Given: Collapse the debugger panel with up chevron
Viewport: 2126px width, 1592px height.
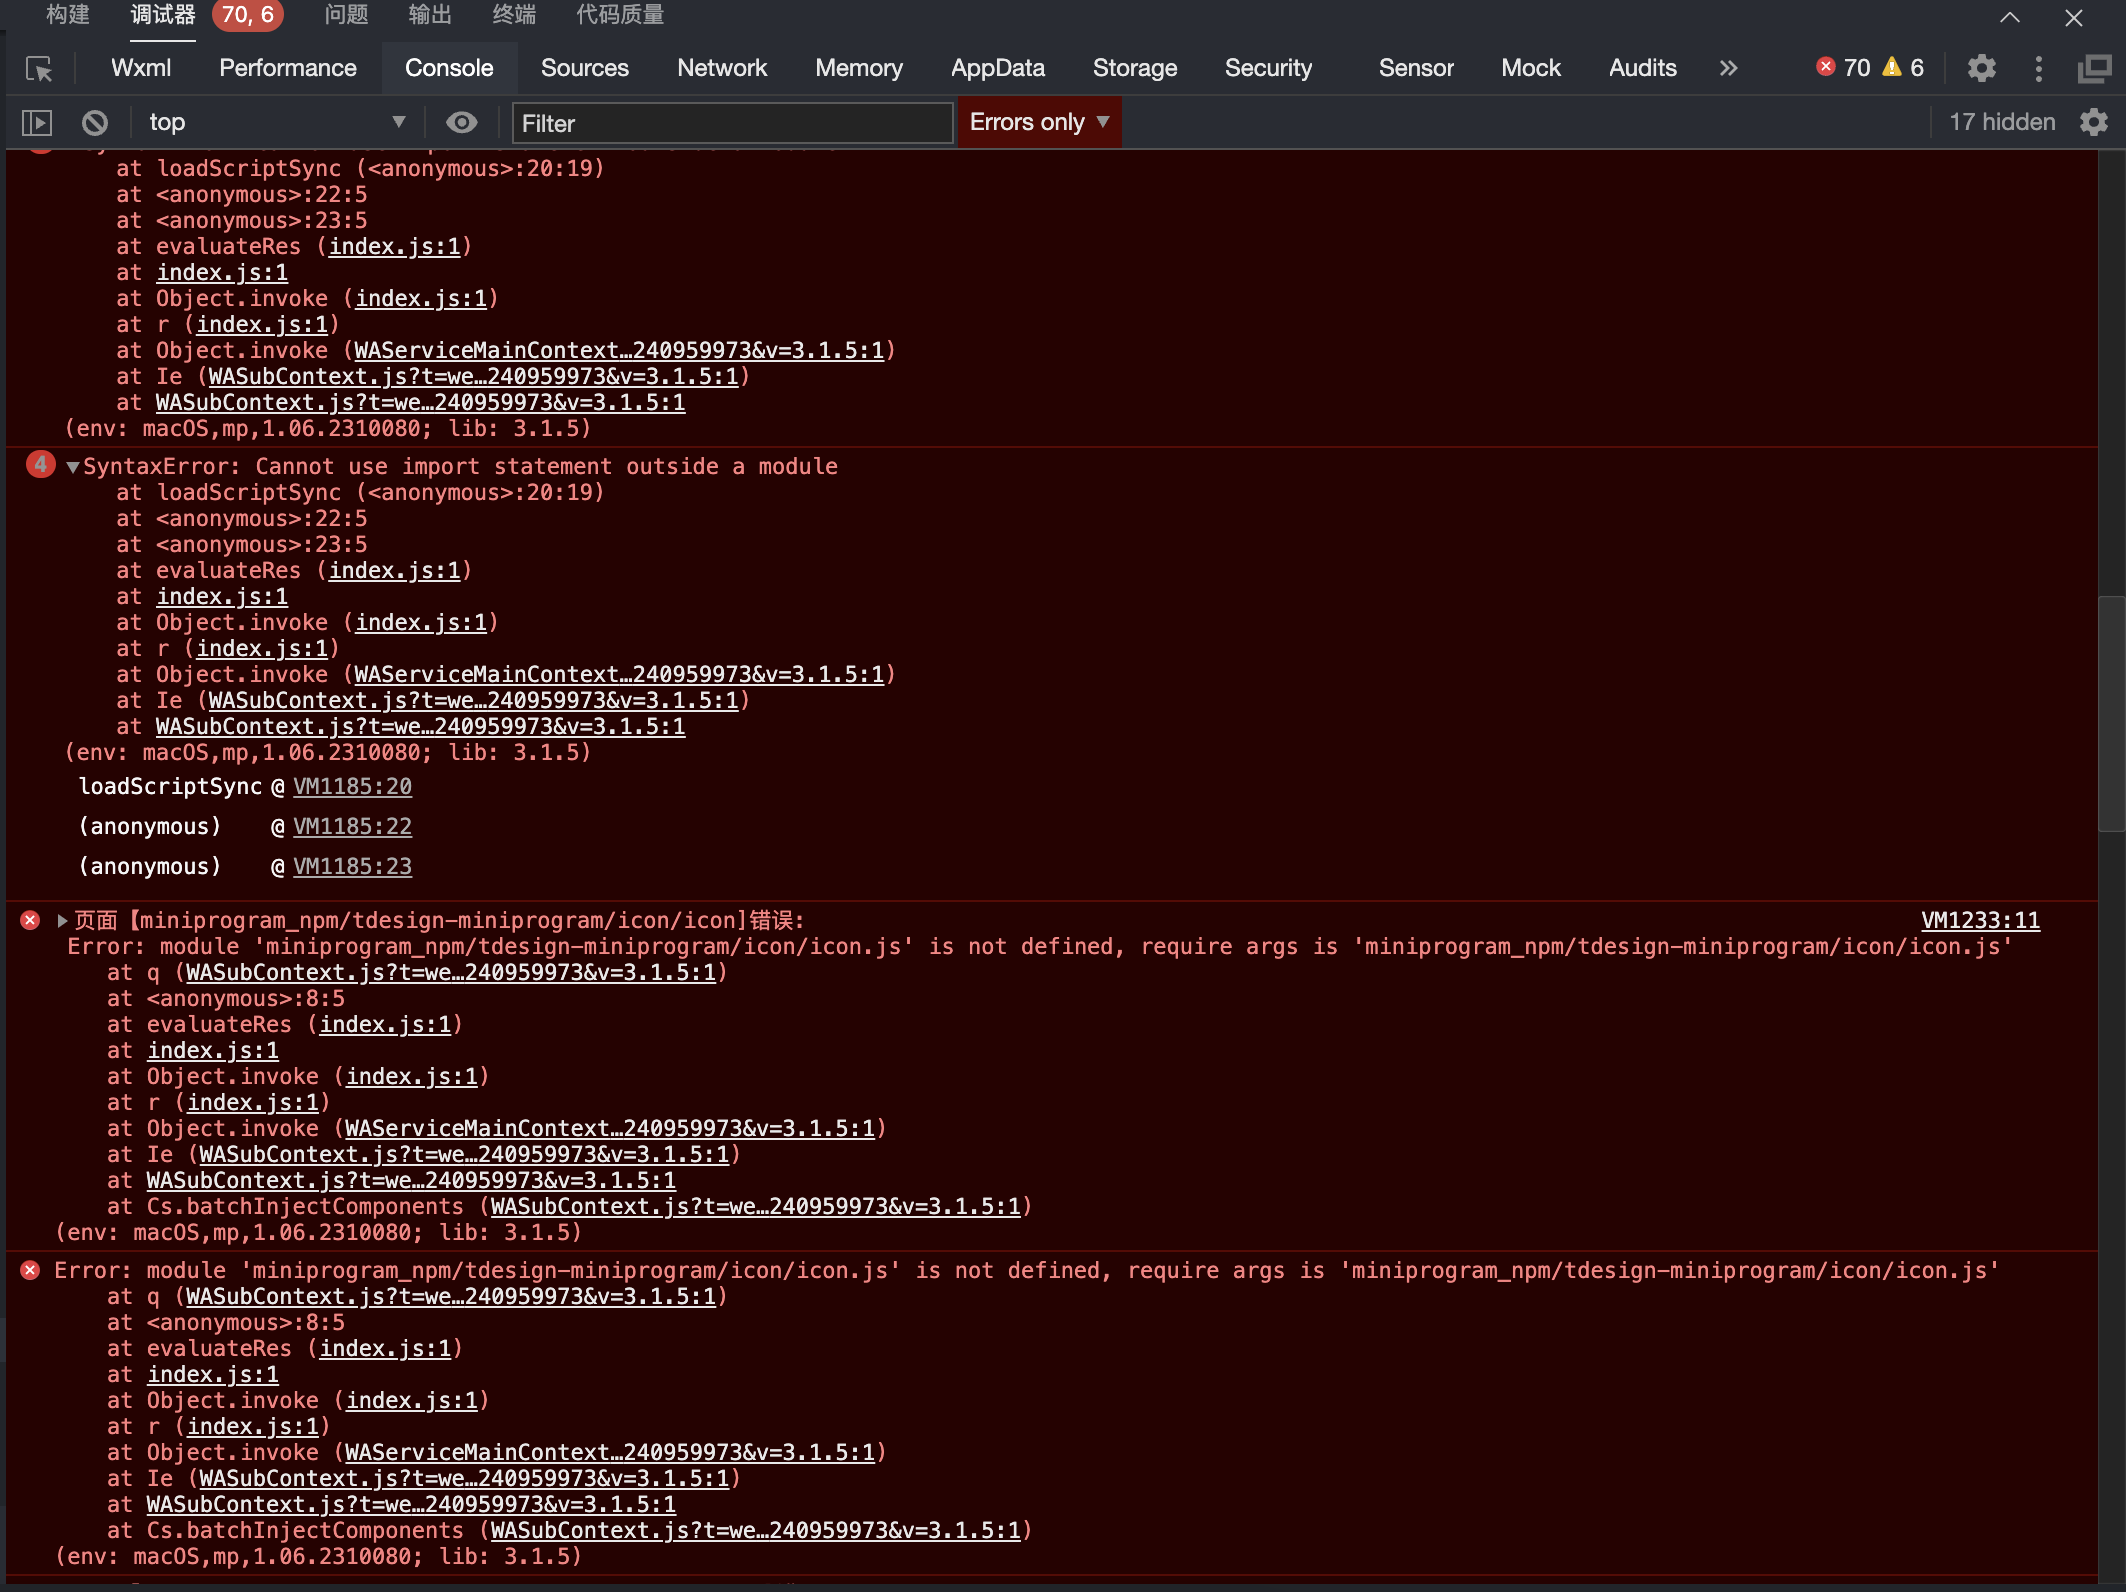Looking at the screenshot, I should pos(2010,17).
